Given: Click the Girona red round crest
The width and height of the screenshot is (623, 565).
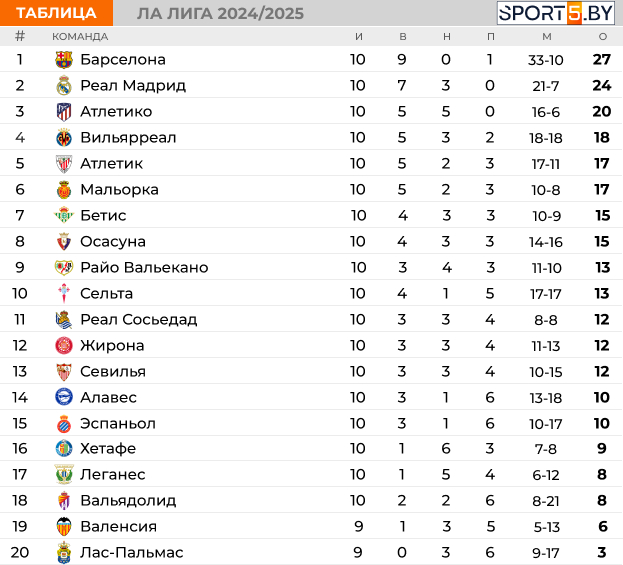Looking at the screenshot, I should (x=64, y=345).
